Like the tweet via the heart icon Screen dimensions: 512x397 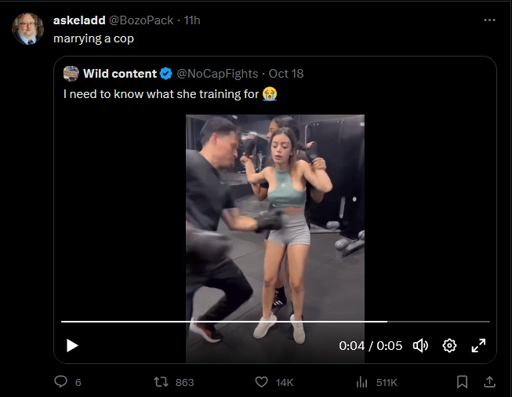coord(261,382)
